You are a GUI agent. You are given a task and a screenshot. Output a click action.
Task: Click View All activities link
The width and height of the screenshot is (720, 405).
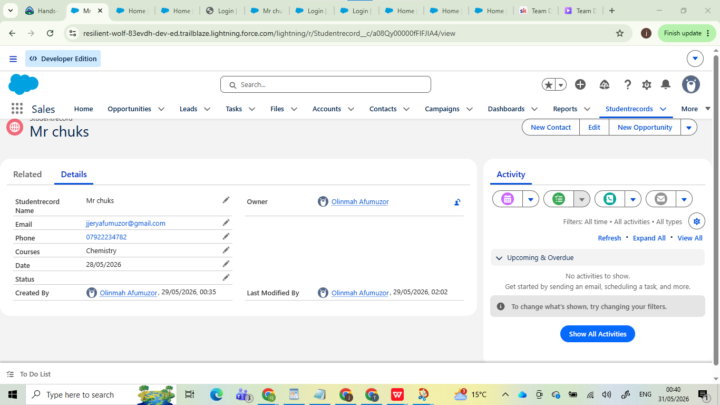tap(690, 238)
